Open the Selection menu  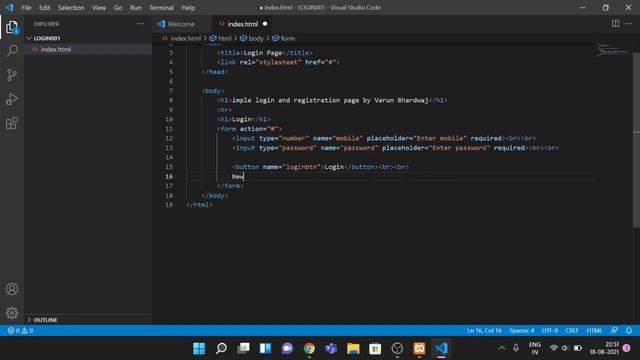[71, 8]
